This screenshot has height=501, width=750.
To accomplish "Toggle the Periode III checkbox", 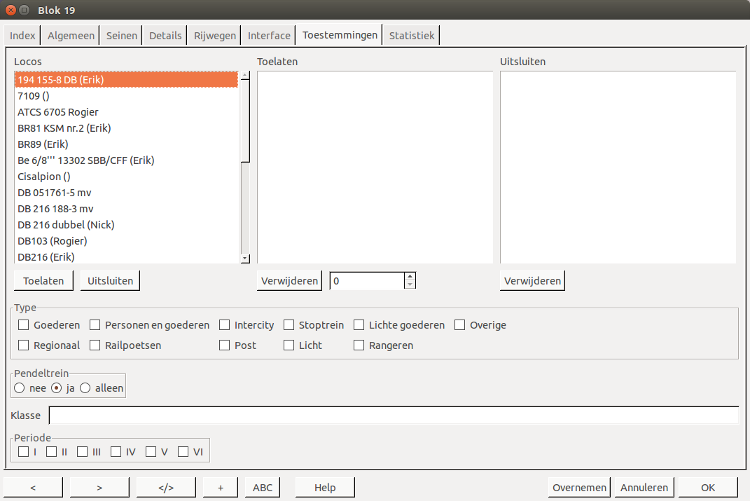I will coord(83,452).
